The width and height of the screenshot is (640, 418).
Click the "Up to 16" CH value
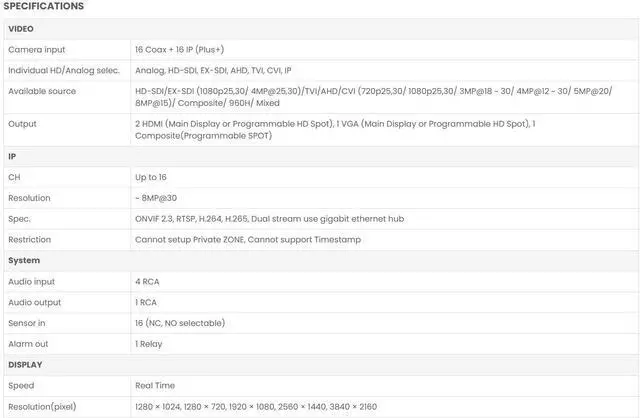click(152, 177)
